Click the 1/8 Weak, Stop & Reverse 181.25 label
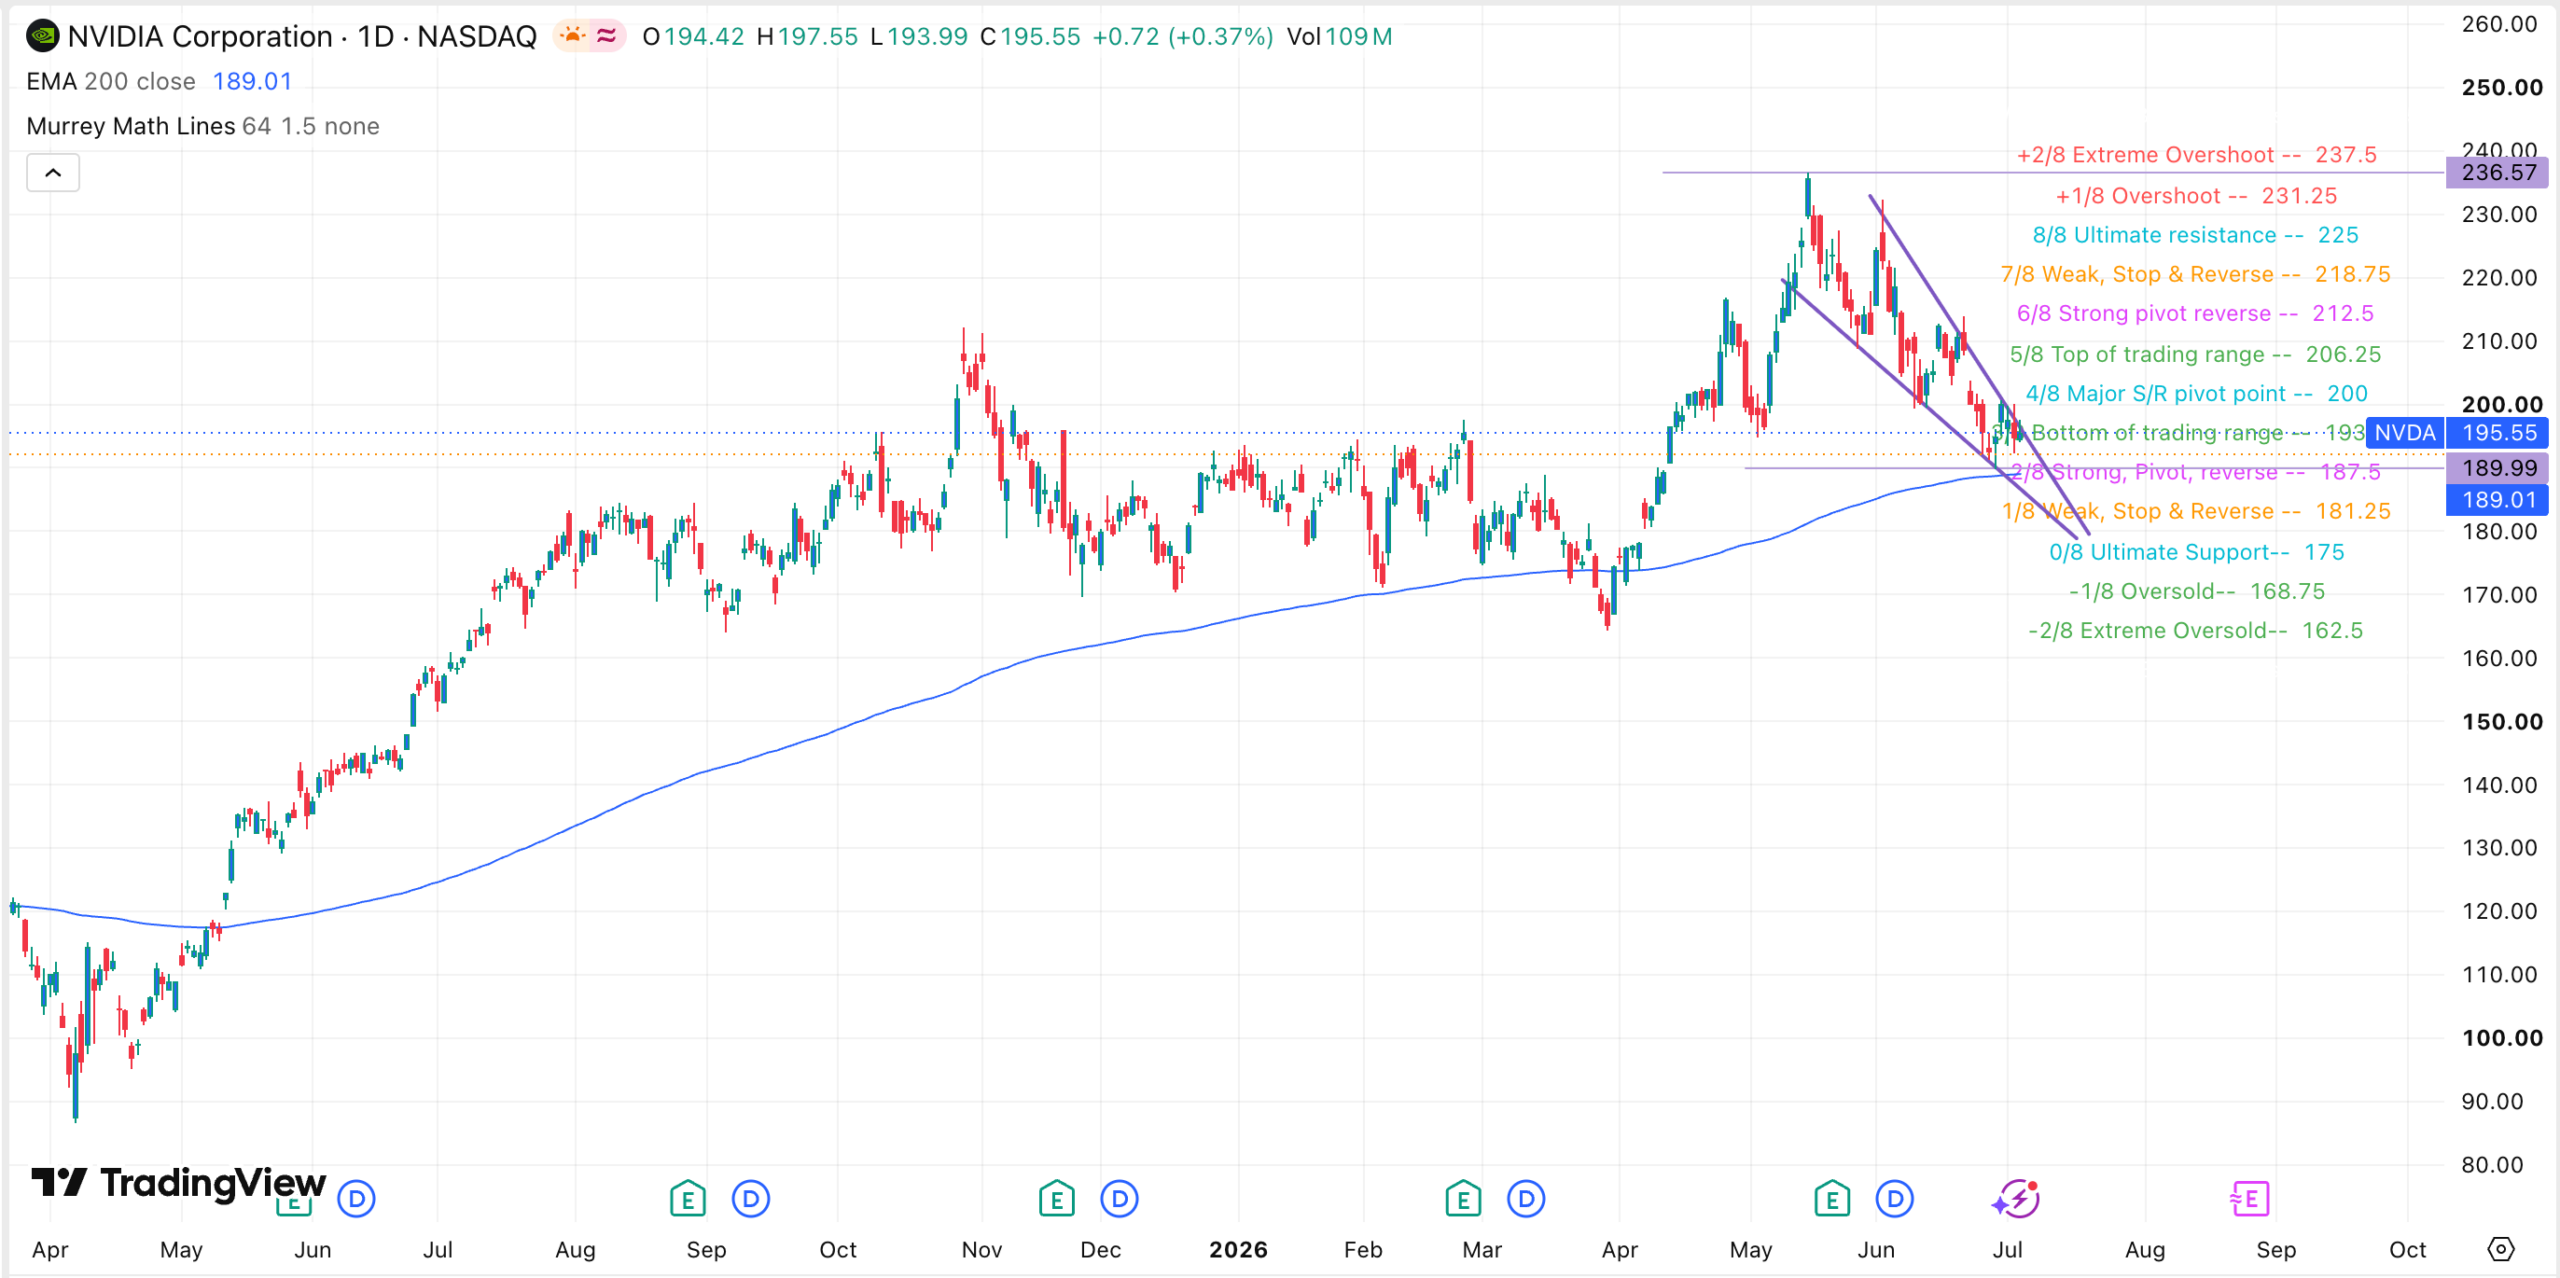The image size is (2560, 1278). click(2196, 511)
